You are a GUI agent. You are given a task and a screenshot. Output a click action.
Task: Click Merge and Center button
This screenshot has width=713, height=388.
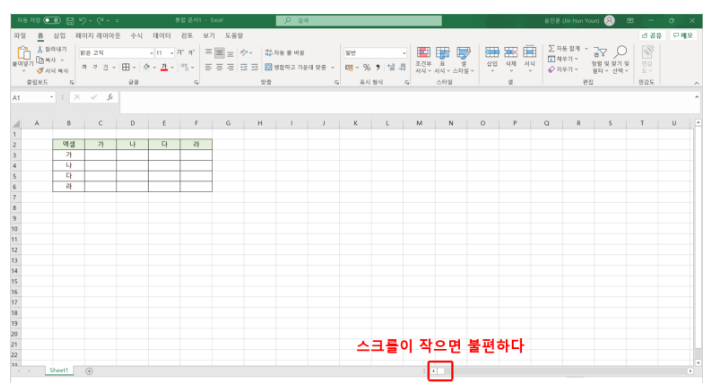(x=296, y=67)
